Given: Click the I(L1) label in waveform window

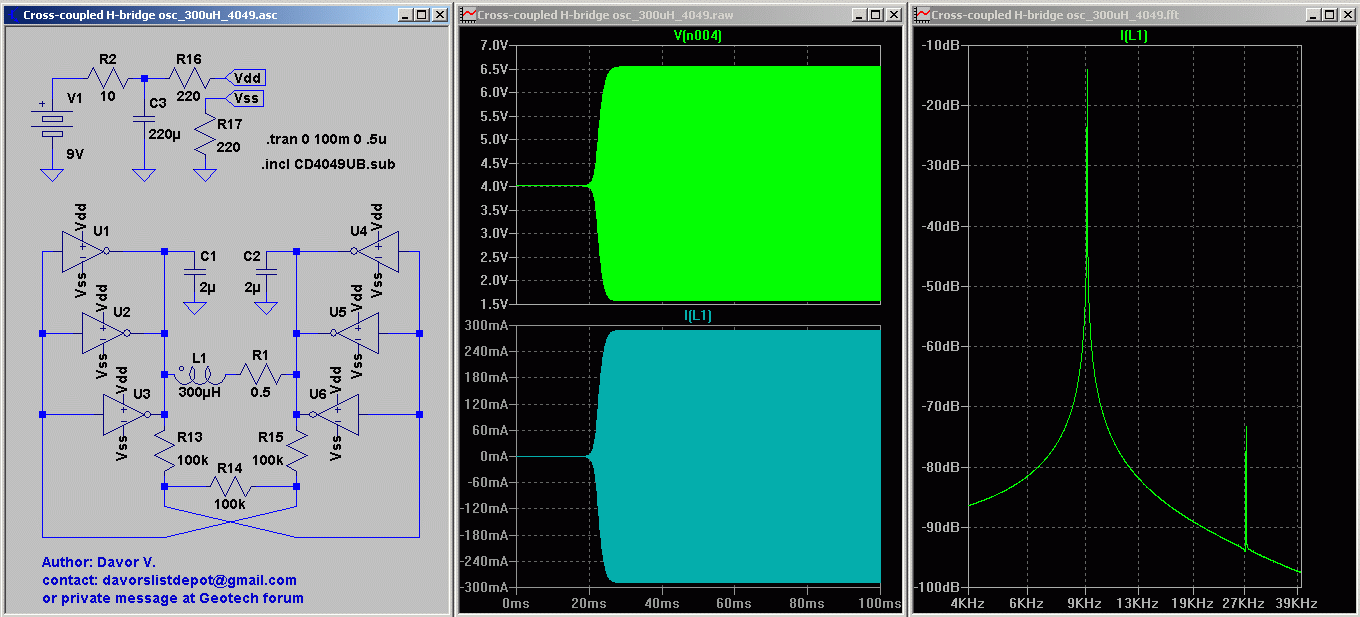Looking at the screenshot, I should click(697, 315).
